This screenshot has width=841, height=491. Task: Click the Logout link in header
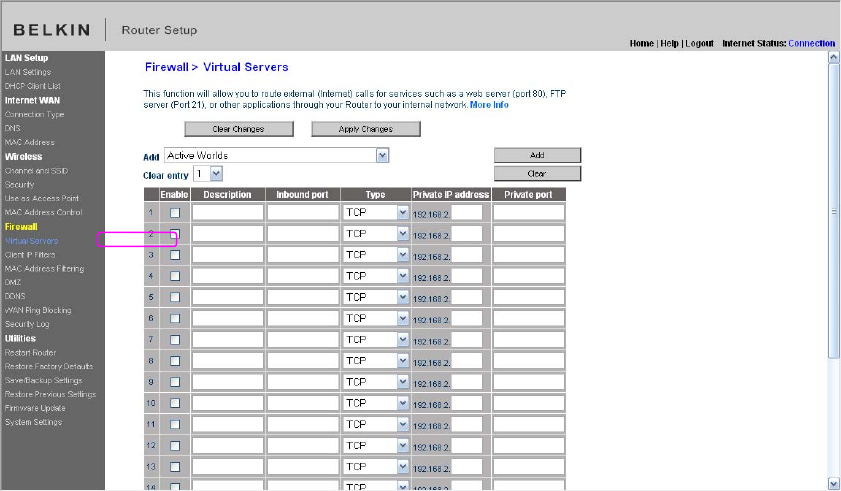699,43
